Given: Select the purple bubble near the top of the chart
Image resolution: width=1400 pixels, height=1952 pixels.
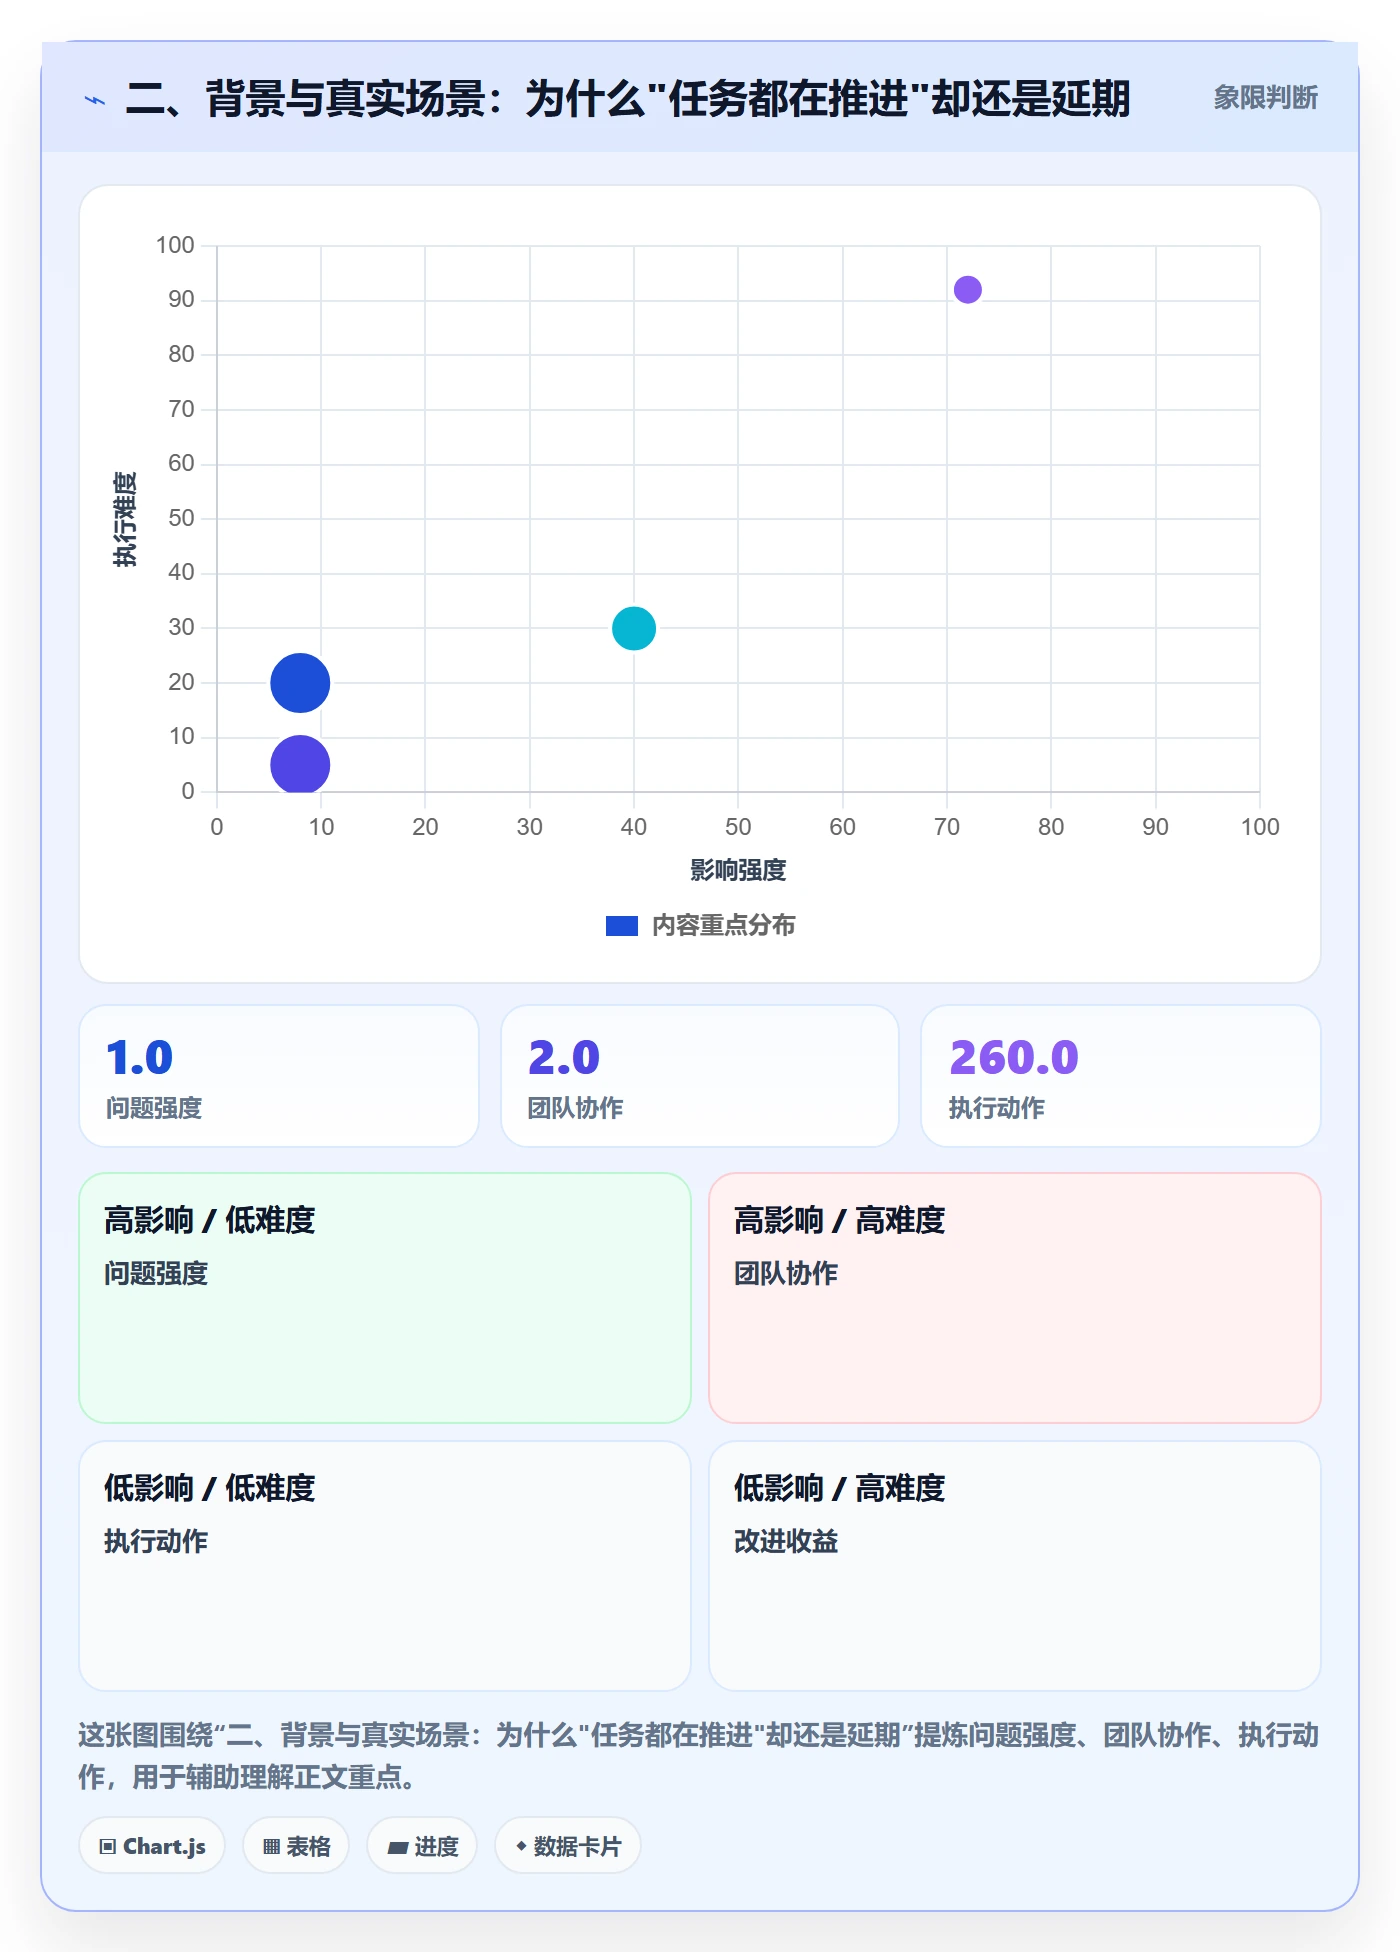Looking at the screenshot, I should (x=968, y=290).
